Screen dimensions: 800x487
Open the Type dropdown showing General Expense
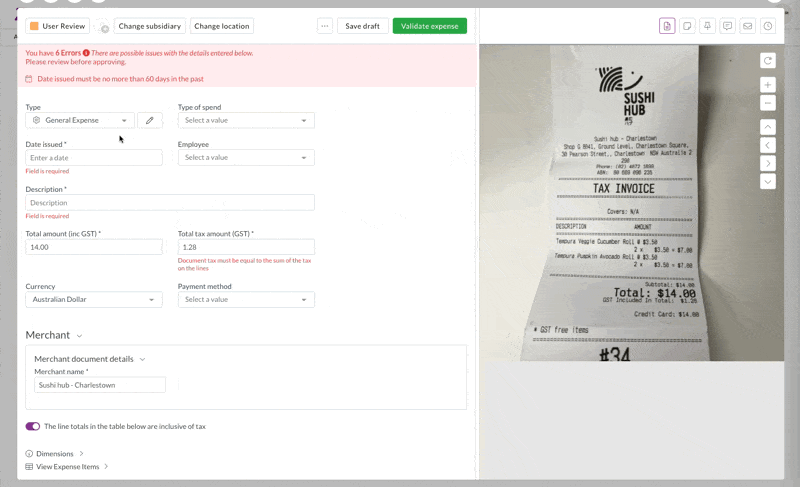80,120
